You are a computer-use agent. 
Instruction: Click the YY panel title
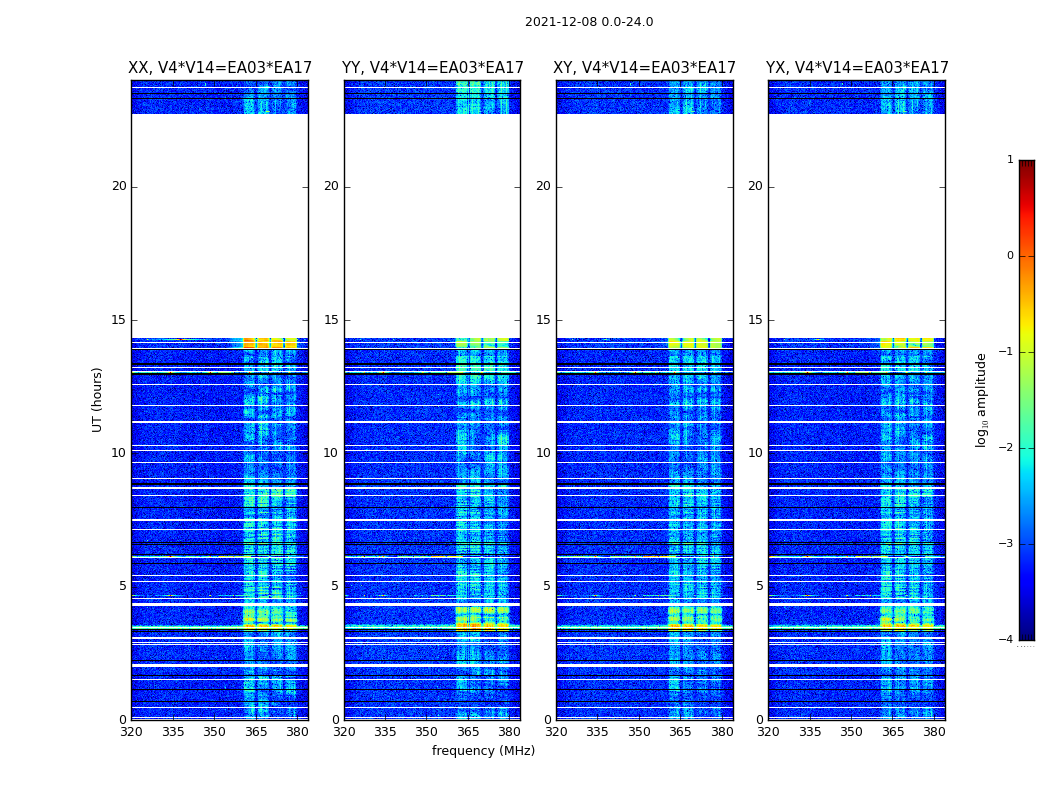(432, 68)
